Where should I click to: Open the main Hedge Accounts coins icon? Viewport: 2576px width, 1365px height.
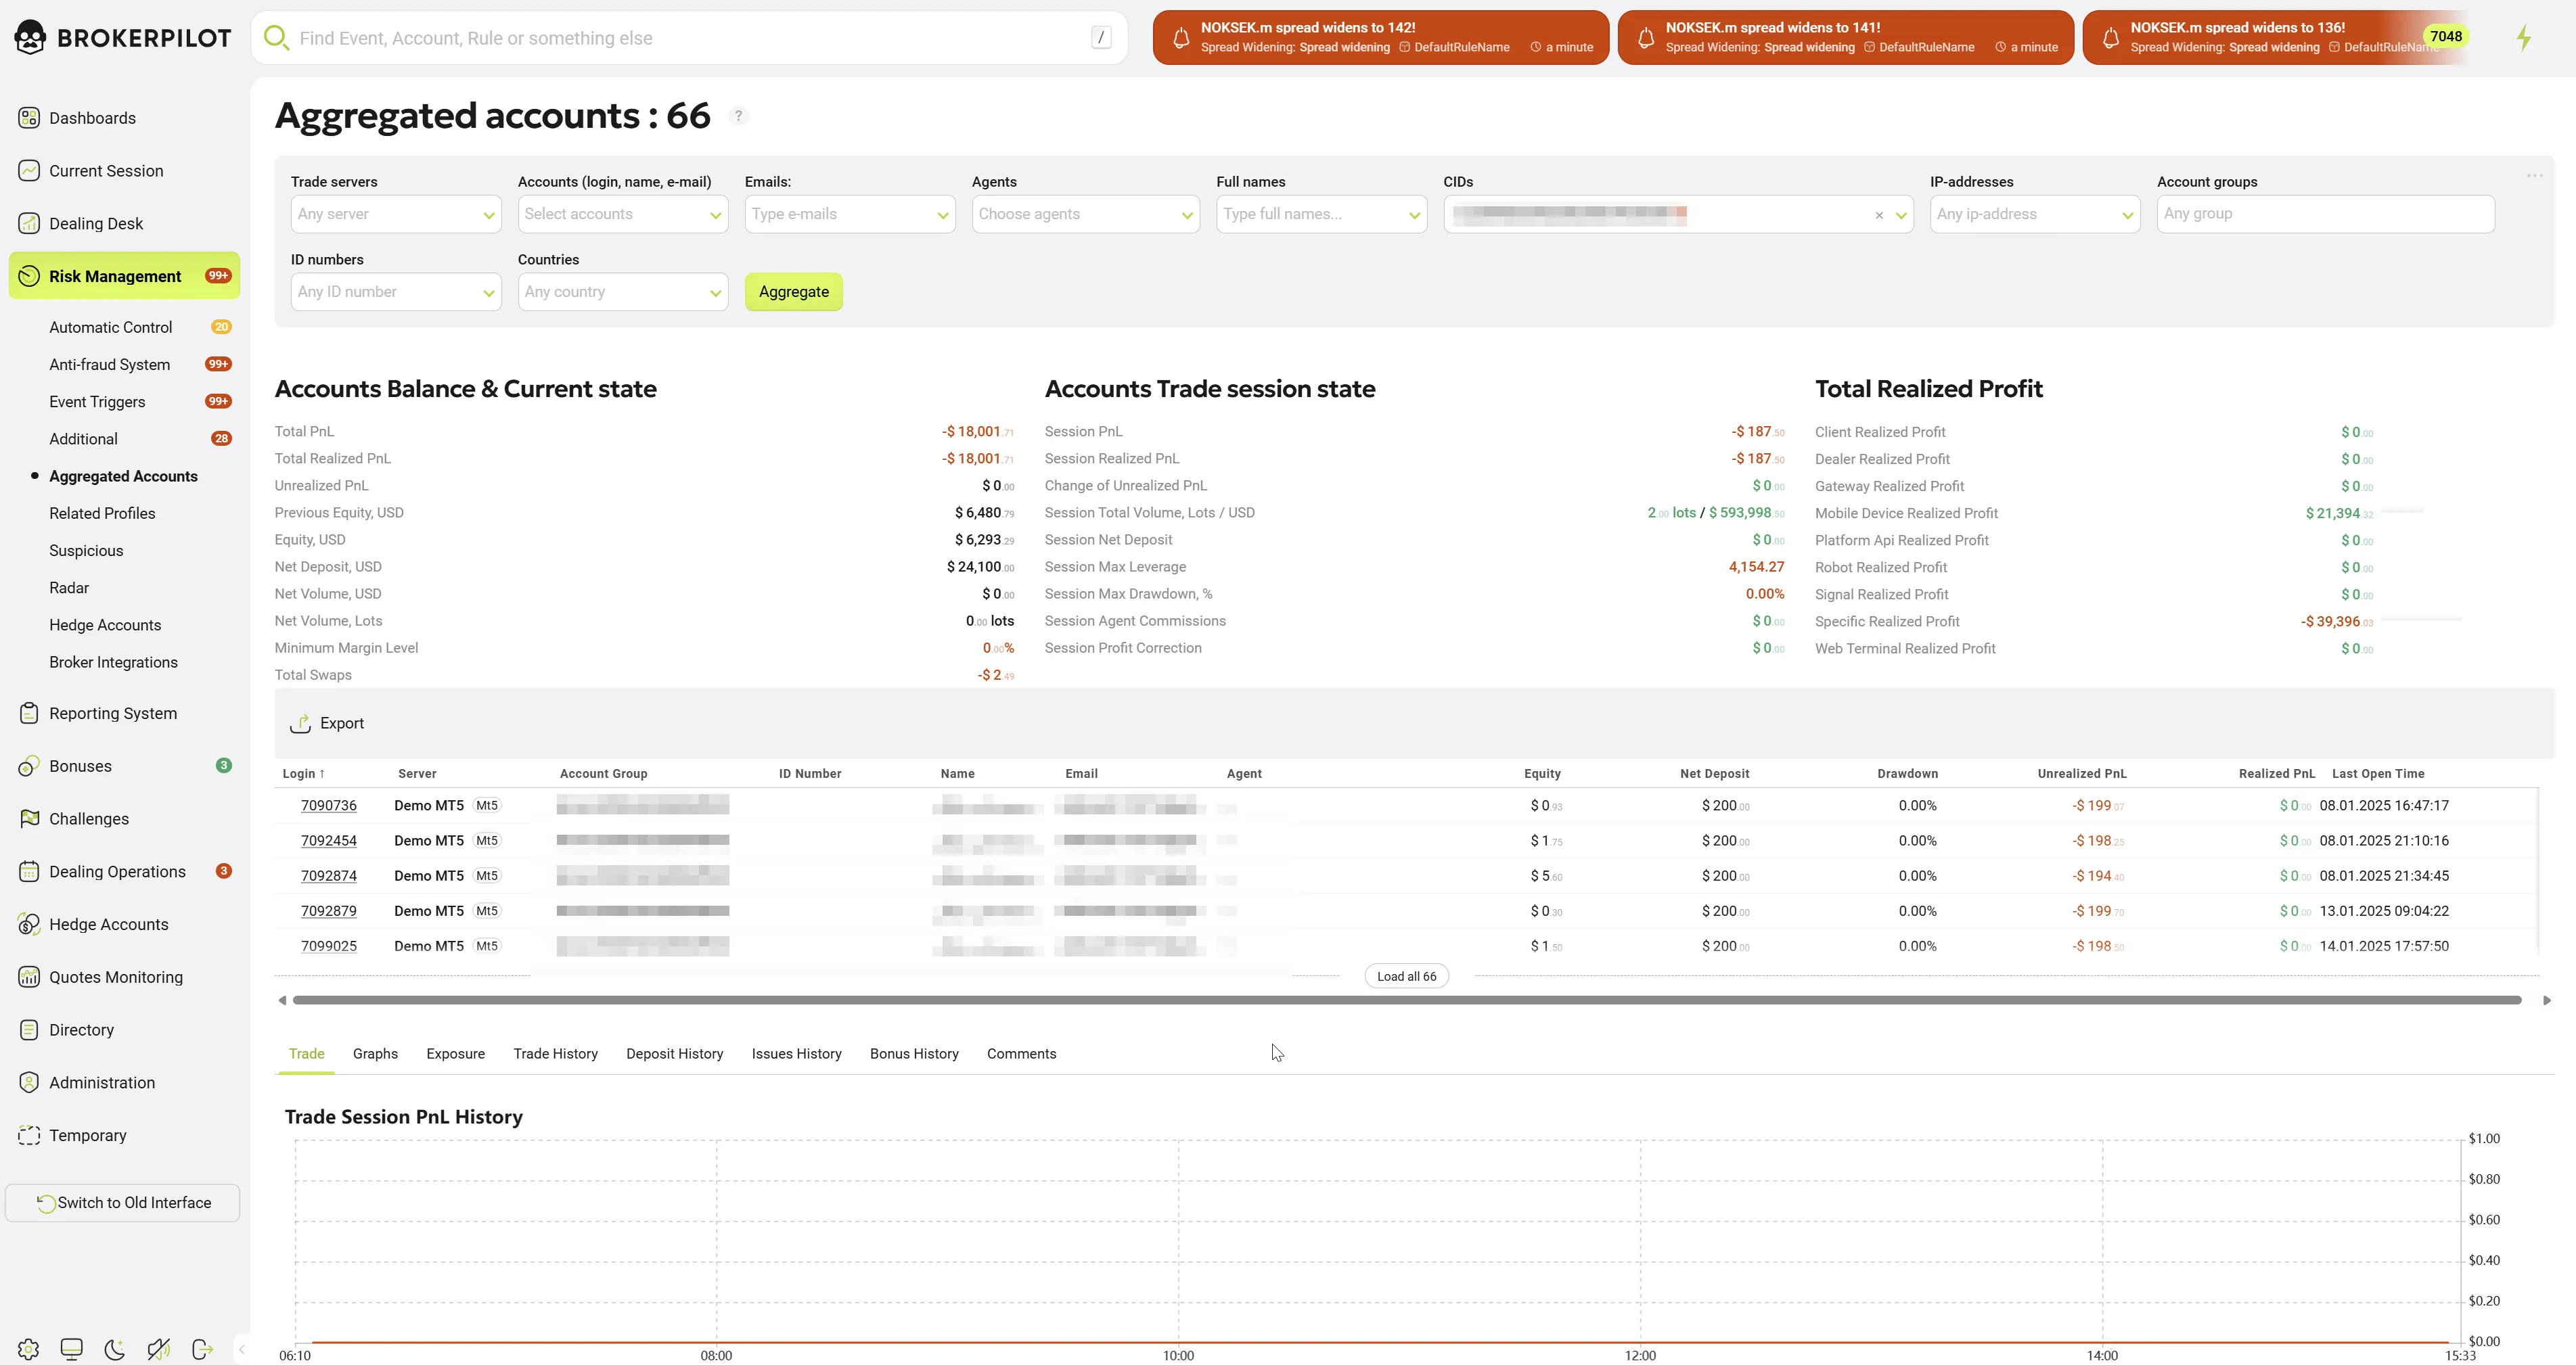click(29, 925)
